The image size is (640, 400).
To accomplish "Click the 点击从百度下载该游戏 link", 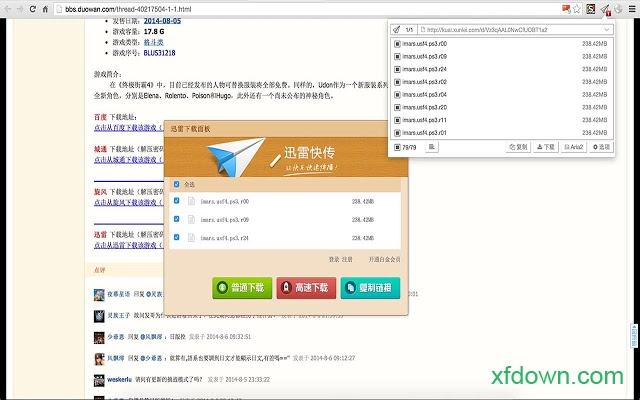I will coord(129,128).
